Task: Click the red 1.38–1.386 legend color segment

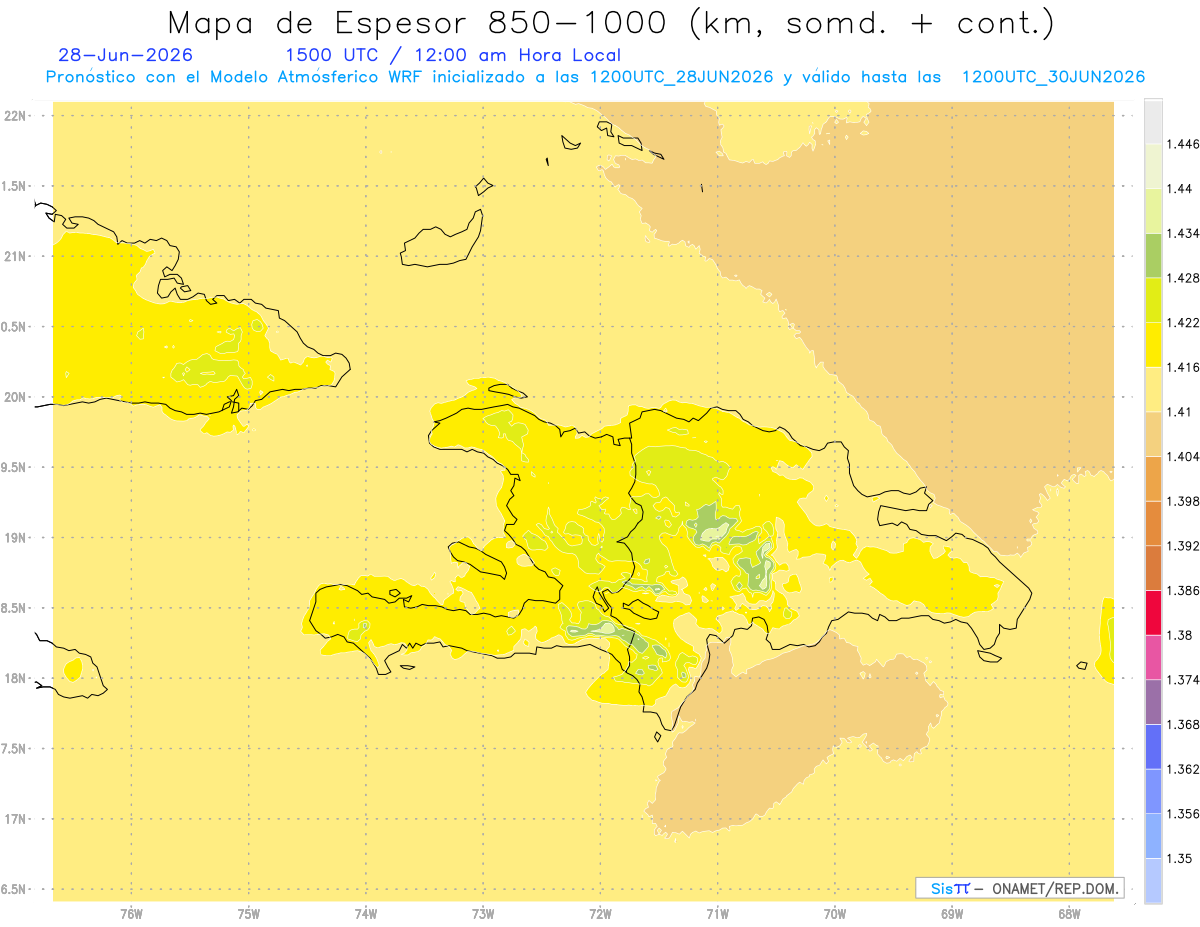Action: [1153, 612]
